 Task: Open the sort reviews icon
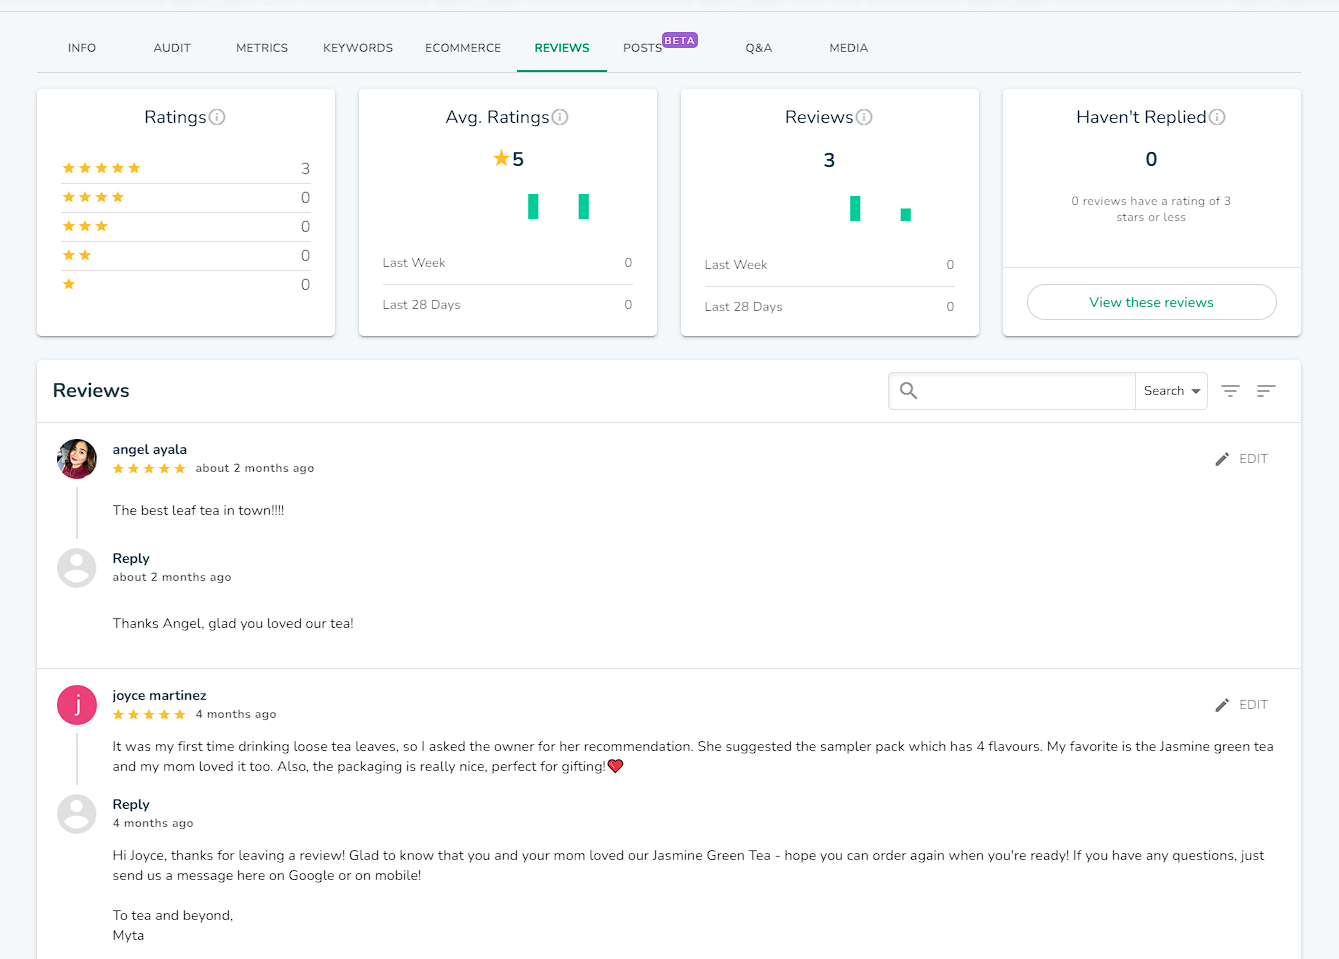[x=1266, y=391]
